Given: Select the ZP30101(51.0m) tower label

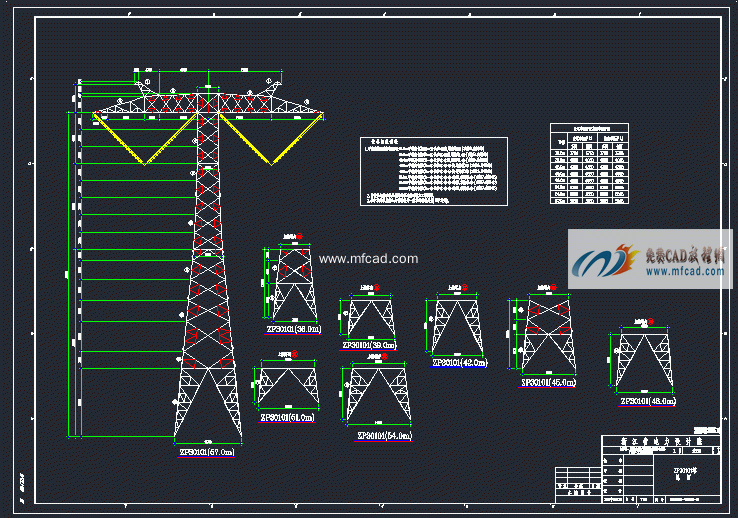Looking at the screenshot, I should (285, 418).
